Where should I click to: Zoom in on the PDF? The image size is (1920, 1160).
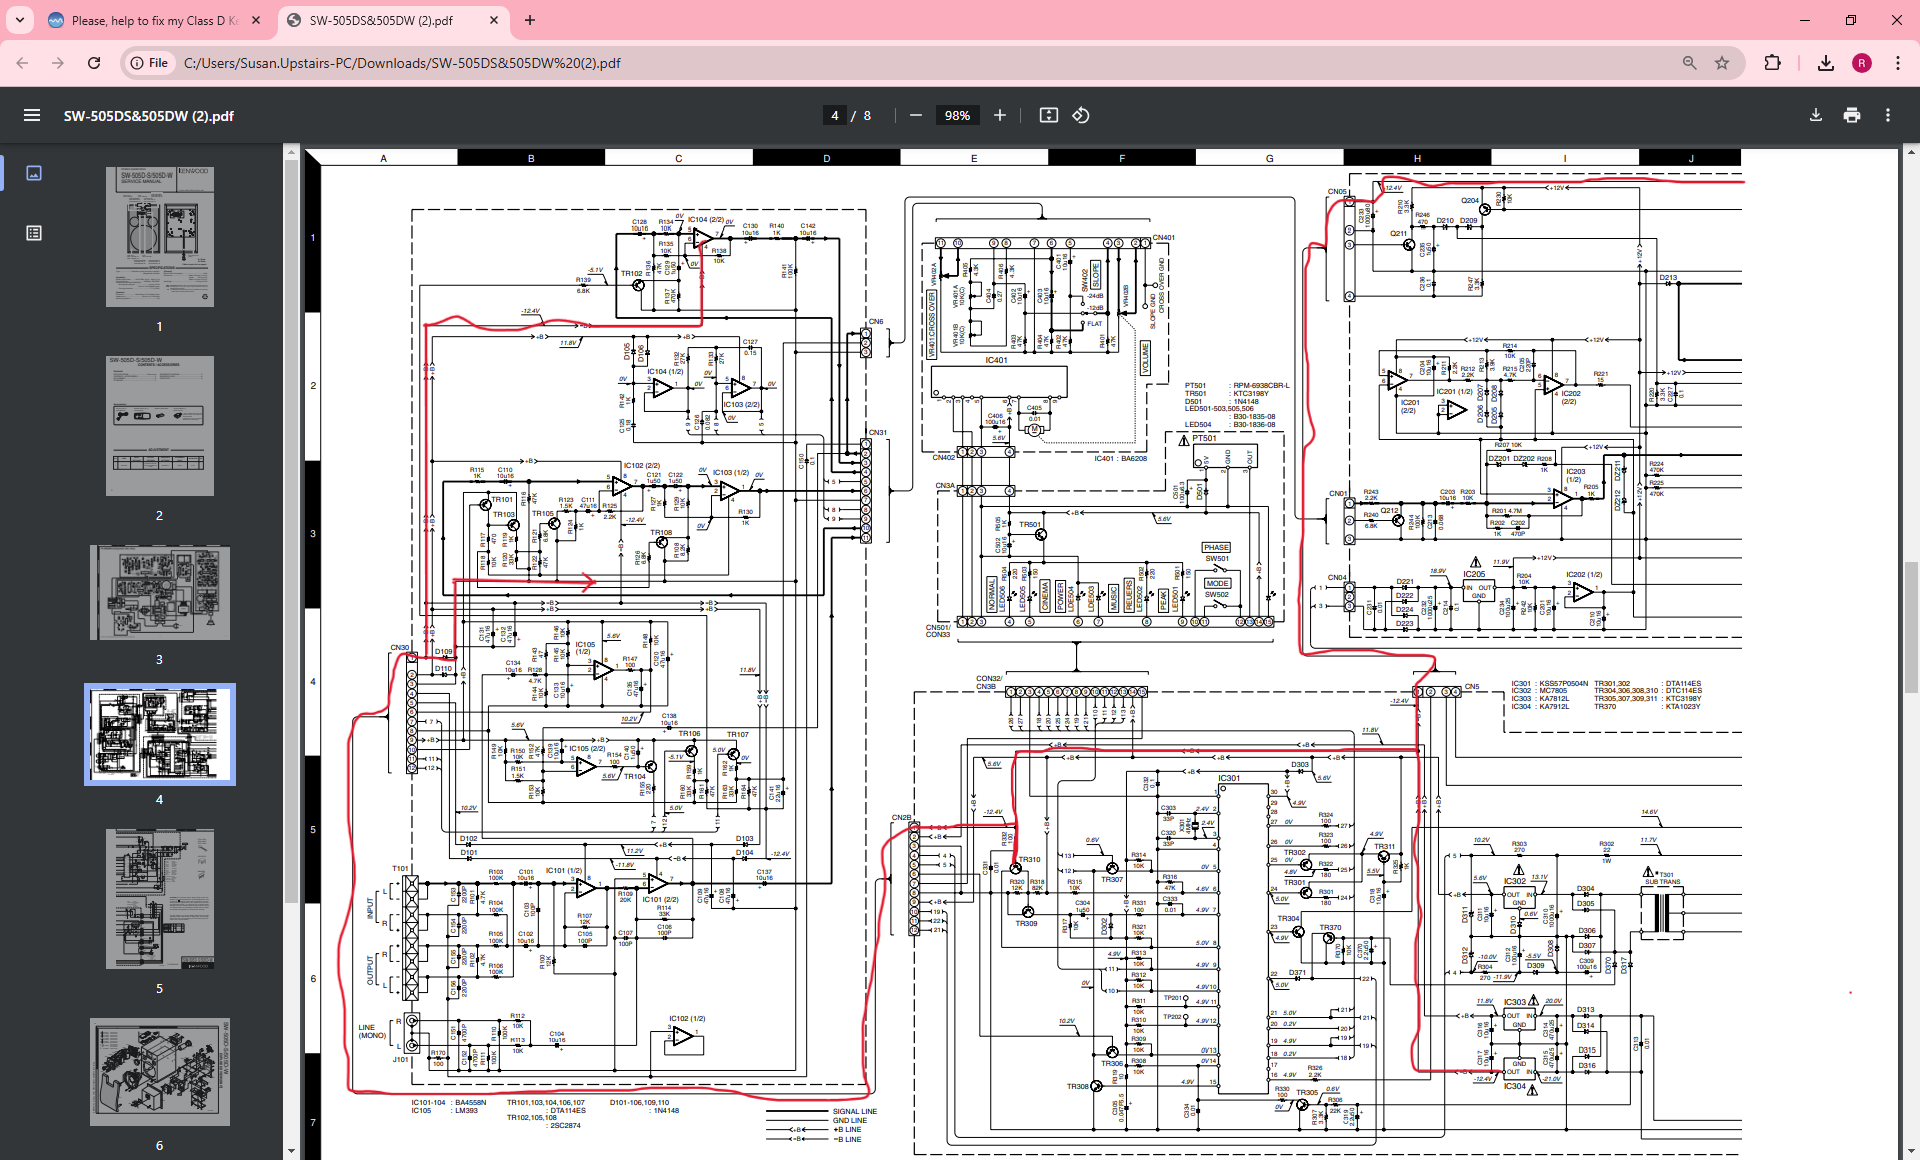point(1000,116)
